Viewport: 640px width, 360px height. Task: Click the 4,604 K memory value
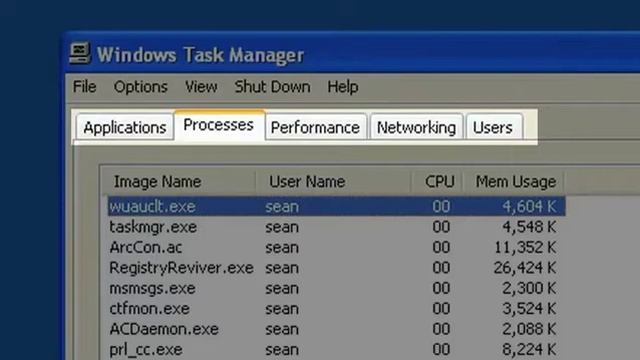[x=529, y=207]
